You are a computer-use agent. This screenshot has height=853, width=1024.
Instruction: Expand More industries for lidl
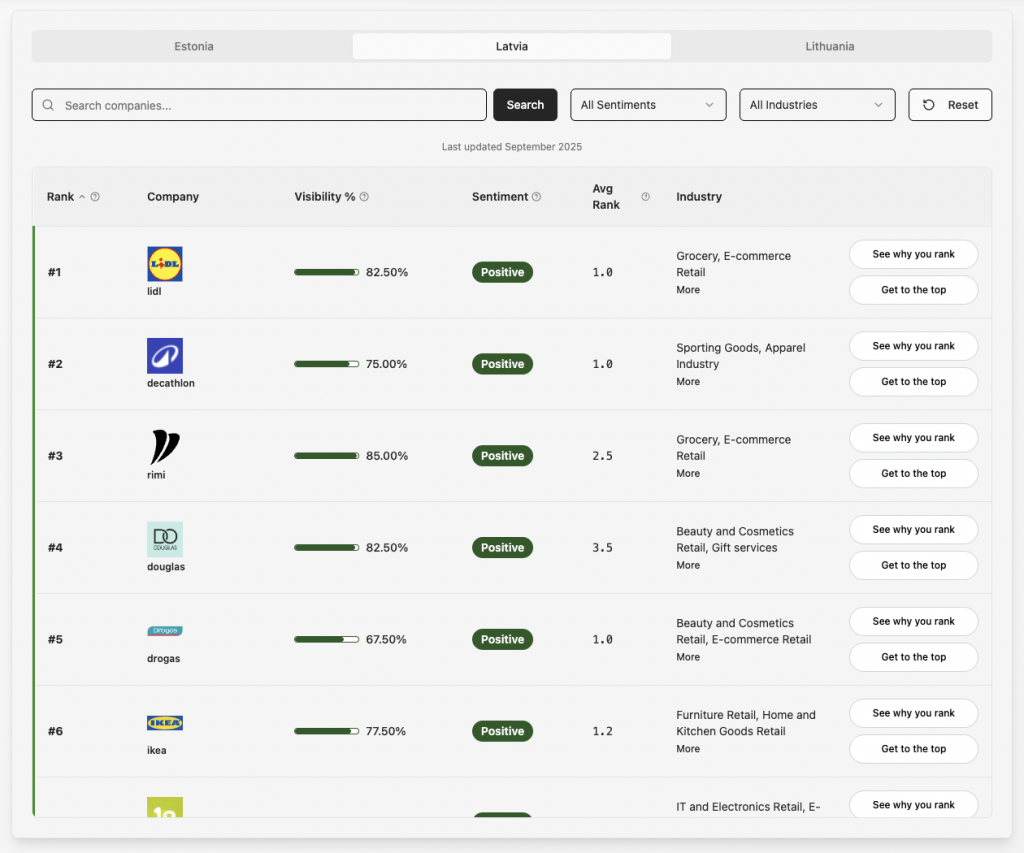[x=688, y=290]
